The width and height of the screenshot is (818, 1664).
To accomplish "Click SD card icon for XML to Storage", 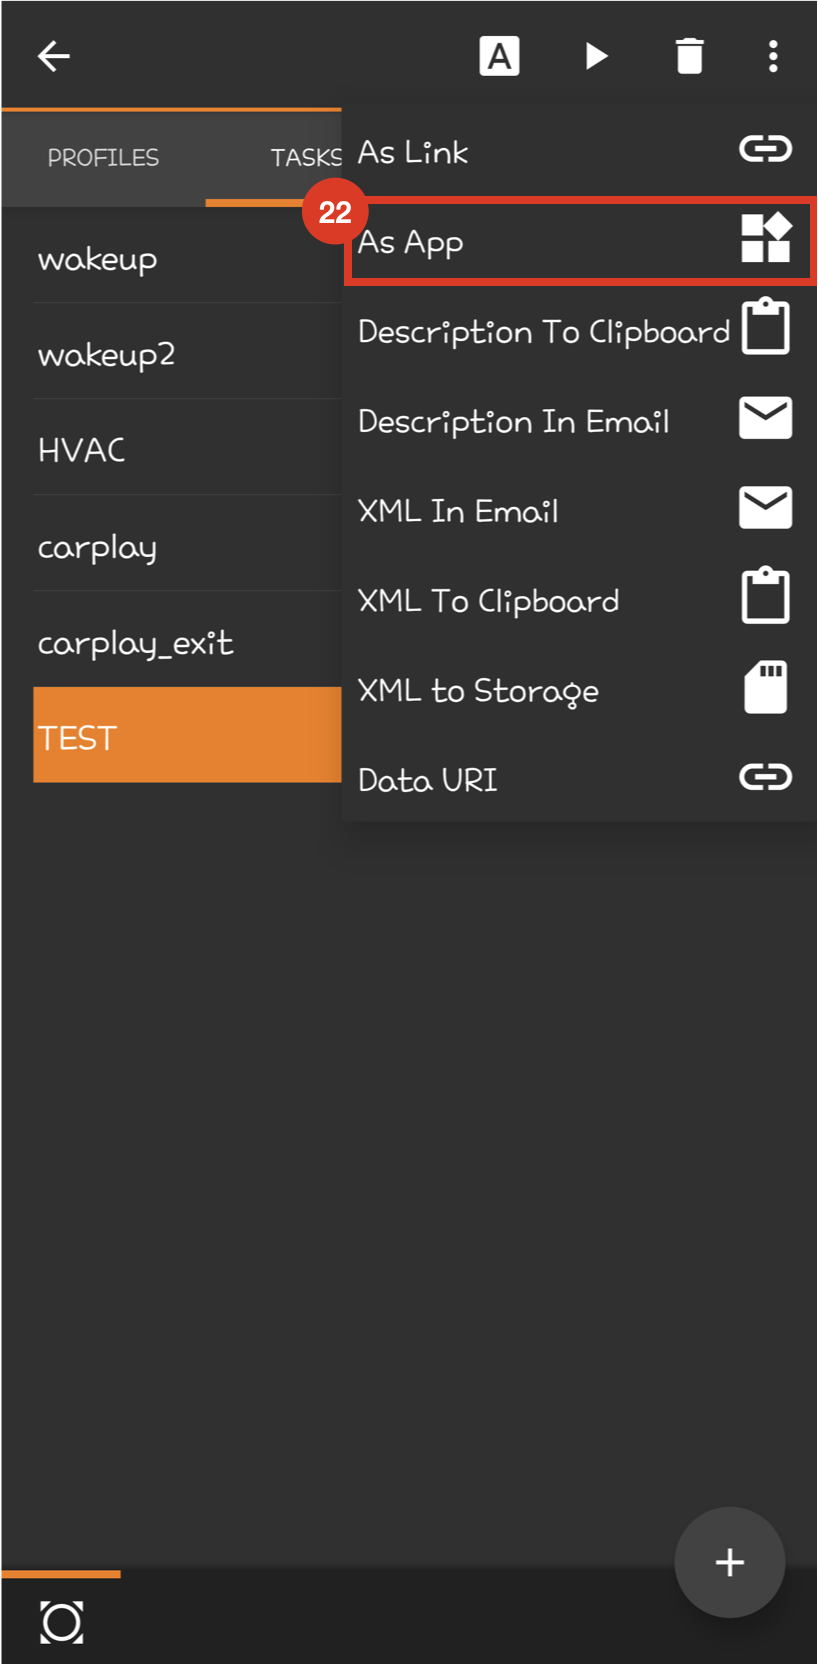I will point(766,687).
